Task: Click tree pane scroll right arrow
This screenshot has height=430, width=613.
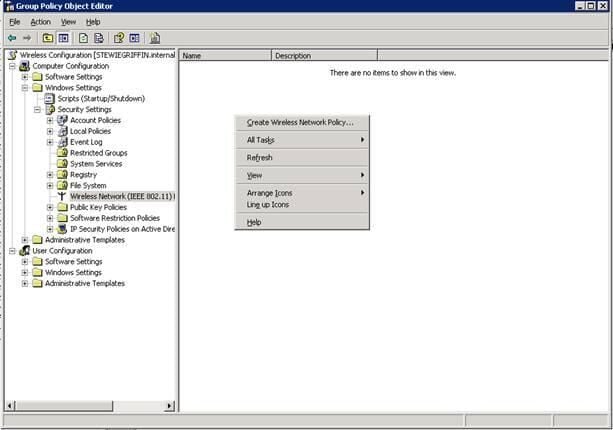Action: point(169,406)
